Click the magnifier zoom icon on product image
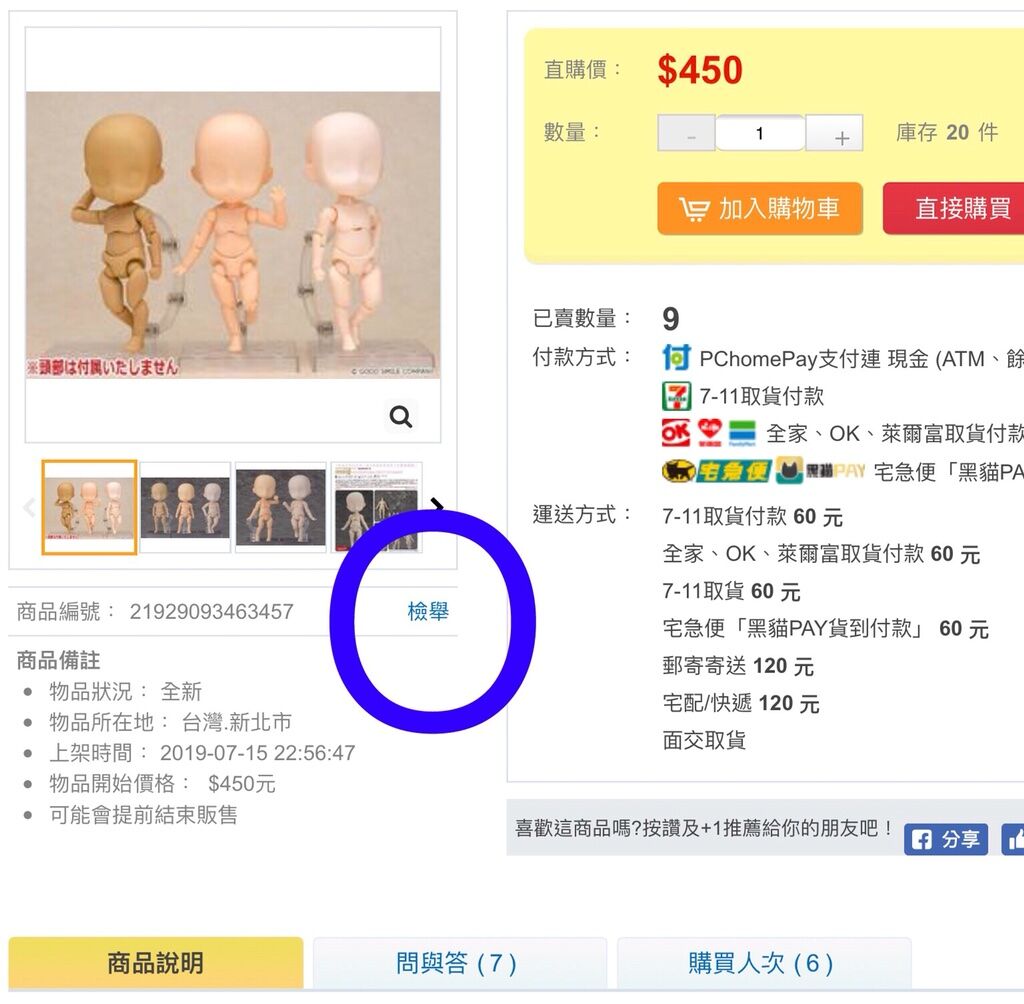The image size is (1024, 1004). [x=400, y=416]
